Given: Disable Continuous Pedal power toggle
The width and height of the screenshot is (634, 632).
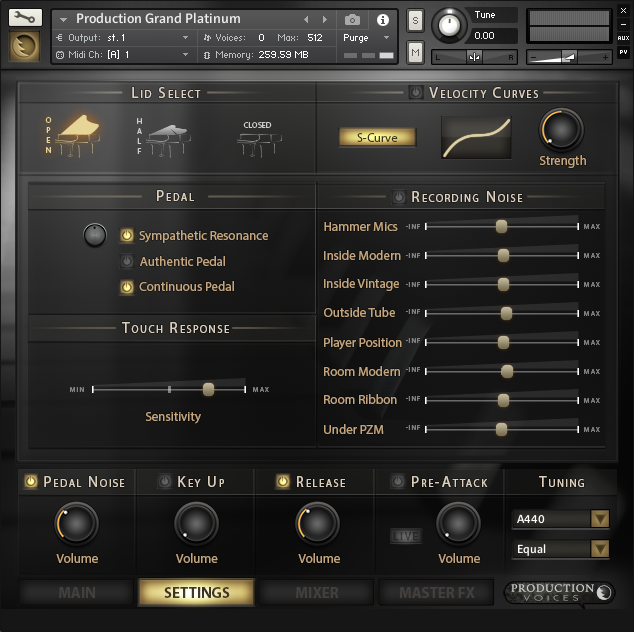Looking at the screenshot, I should (x=127, y=287).
